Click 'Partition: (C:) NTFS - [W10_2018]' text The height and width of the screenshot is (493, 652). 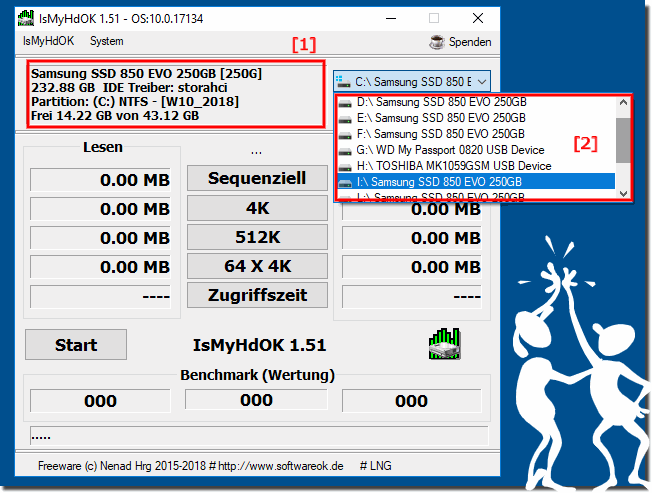pyautogui.click(x=135, y=101)
